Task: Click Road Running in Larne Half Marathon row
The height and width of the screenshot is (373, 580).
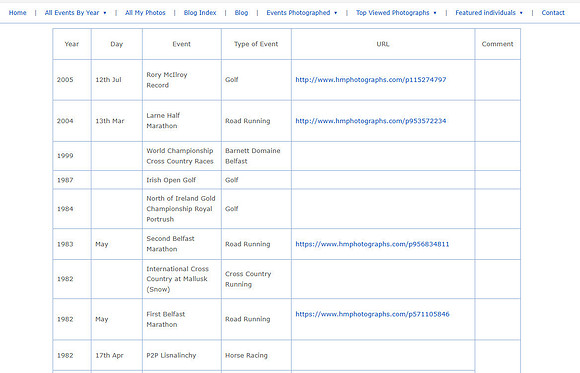Action: 256,121
